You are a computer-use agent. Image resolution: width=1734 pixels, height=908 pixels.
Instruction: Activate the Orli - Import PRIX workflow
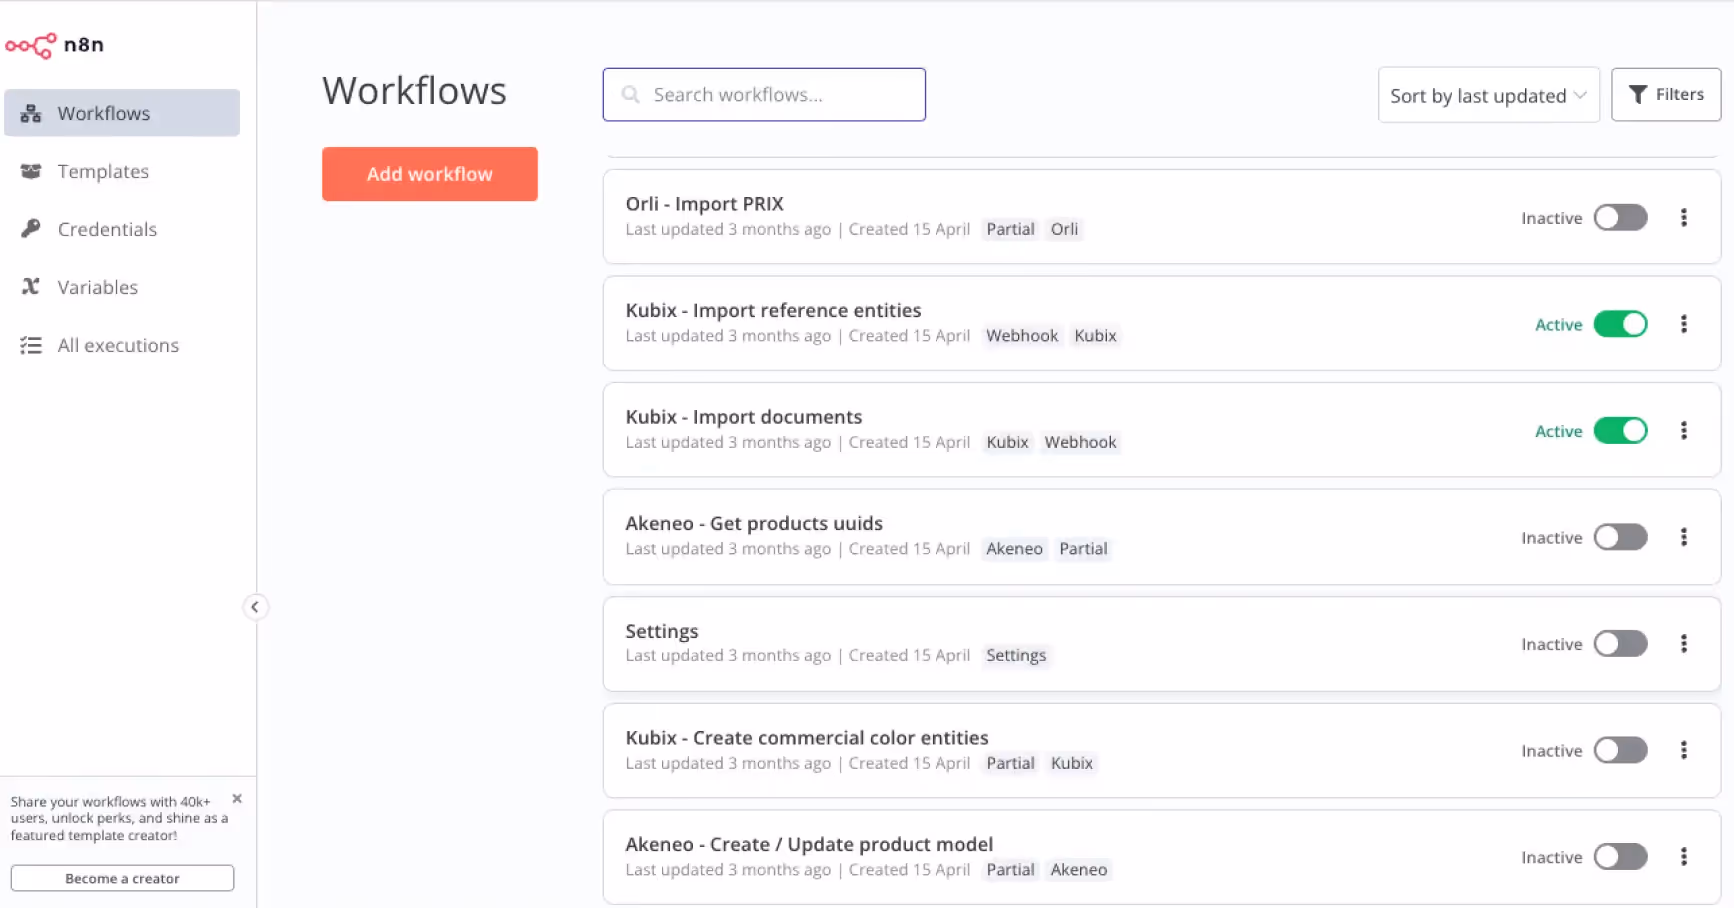[x=1620, y=218]
